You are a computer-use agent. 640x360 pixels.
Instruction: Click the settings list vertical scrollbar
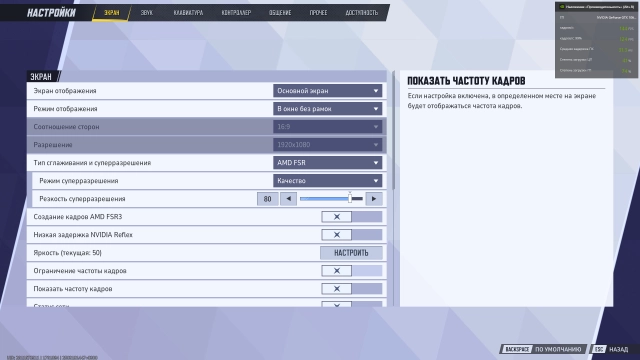(393, 131)
